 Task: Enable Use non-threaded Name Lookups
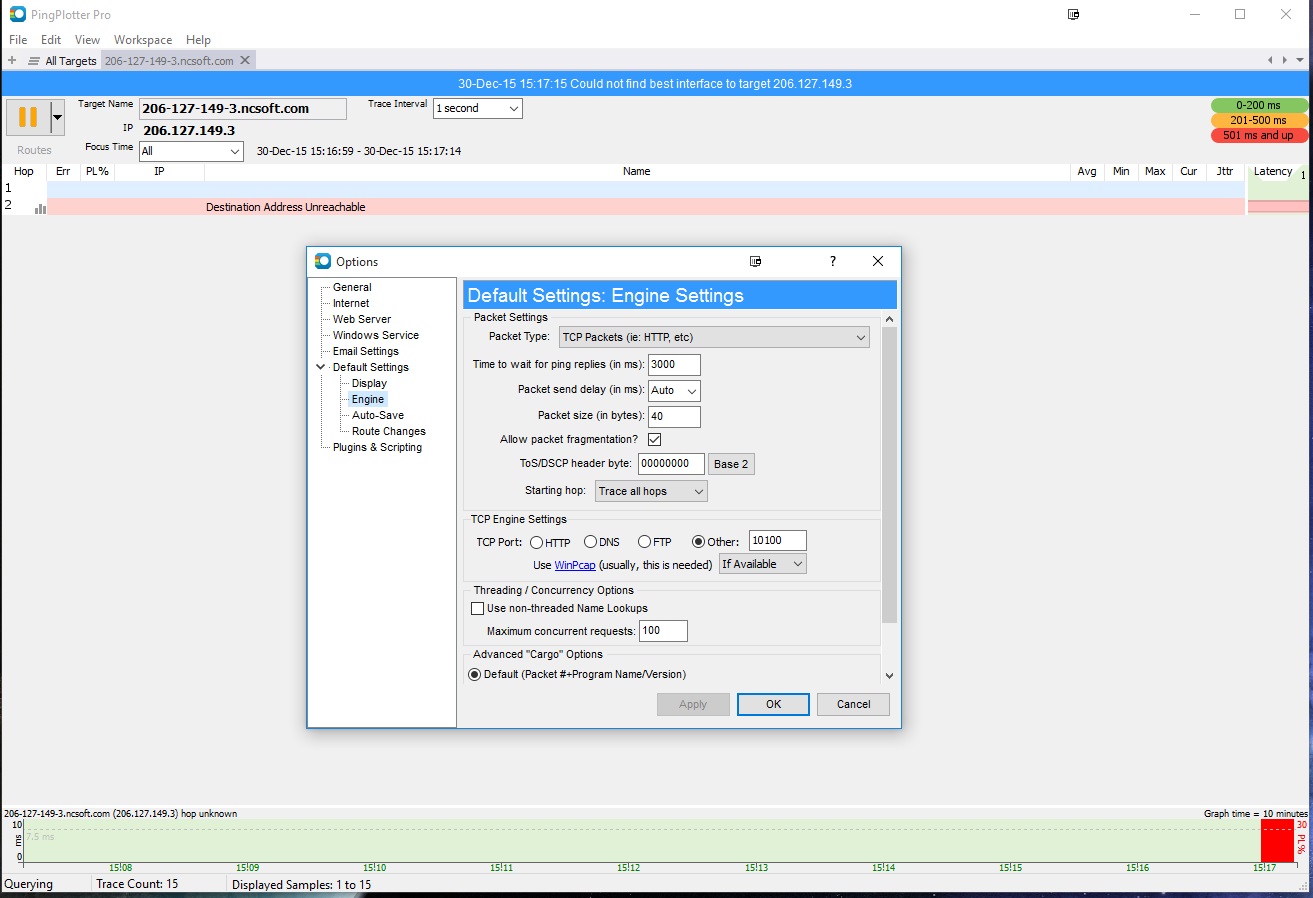pos(477,608)
